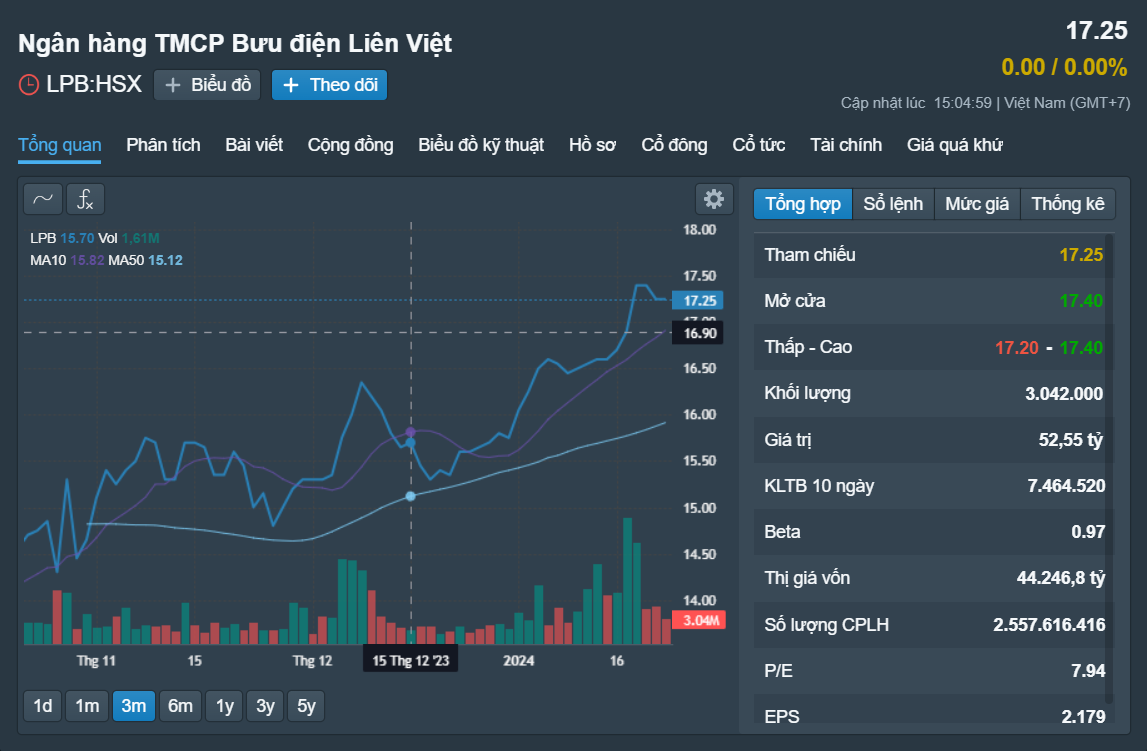Open the Bài viết tab
1147x751 pixels.
[x=254, y=145]
